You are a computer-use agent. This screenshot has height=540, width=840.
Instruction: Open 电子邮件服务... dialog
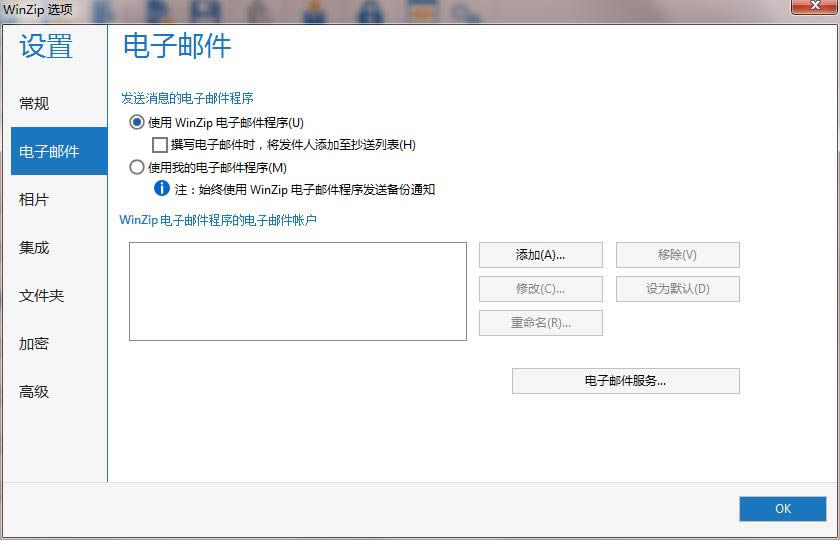pos(626,381)
